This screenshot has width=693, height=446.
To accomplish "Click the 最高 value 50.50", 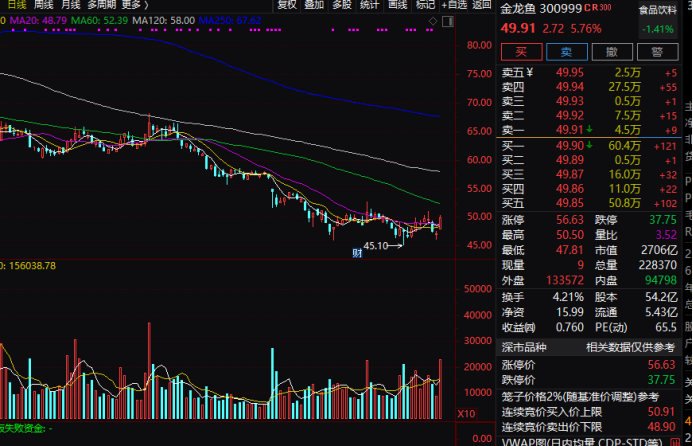I will [x=570, y=235].
